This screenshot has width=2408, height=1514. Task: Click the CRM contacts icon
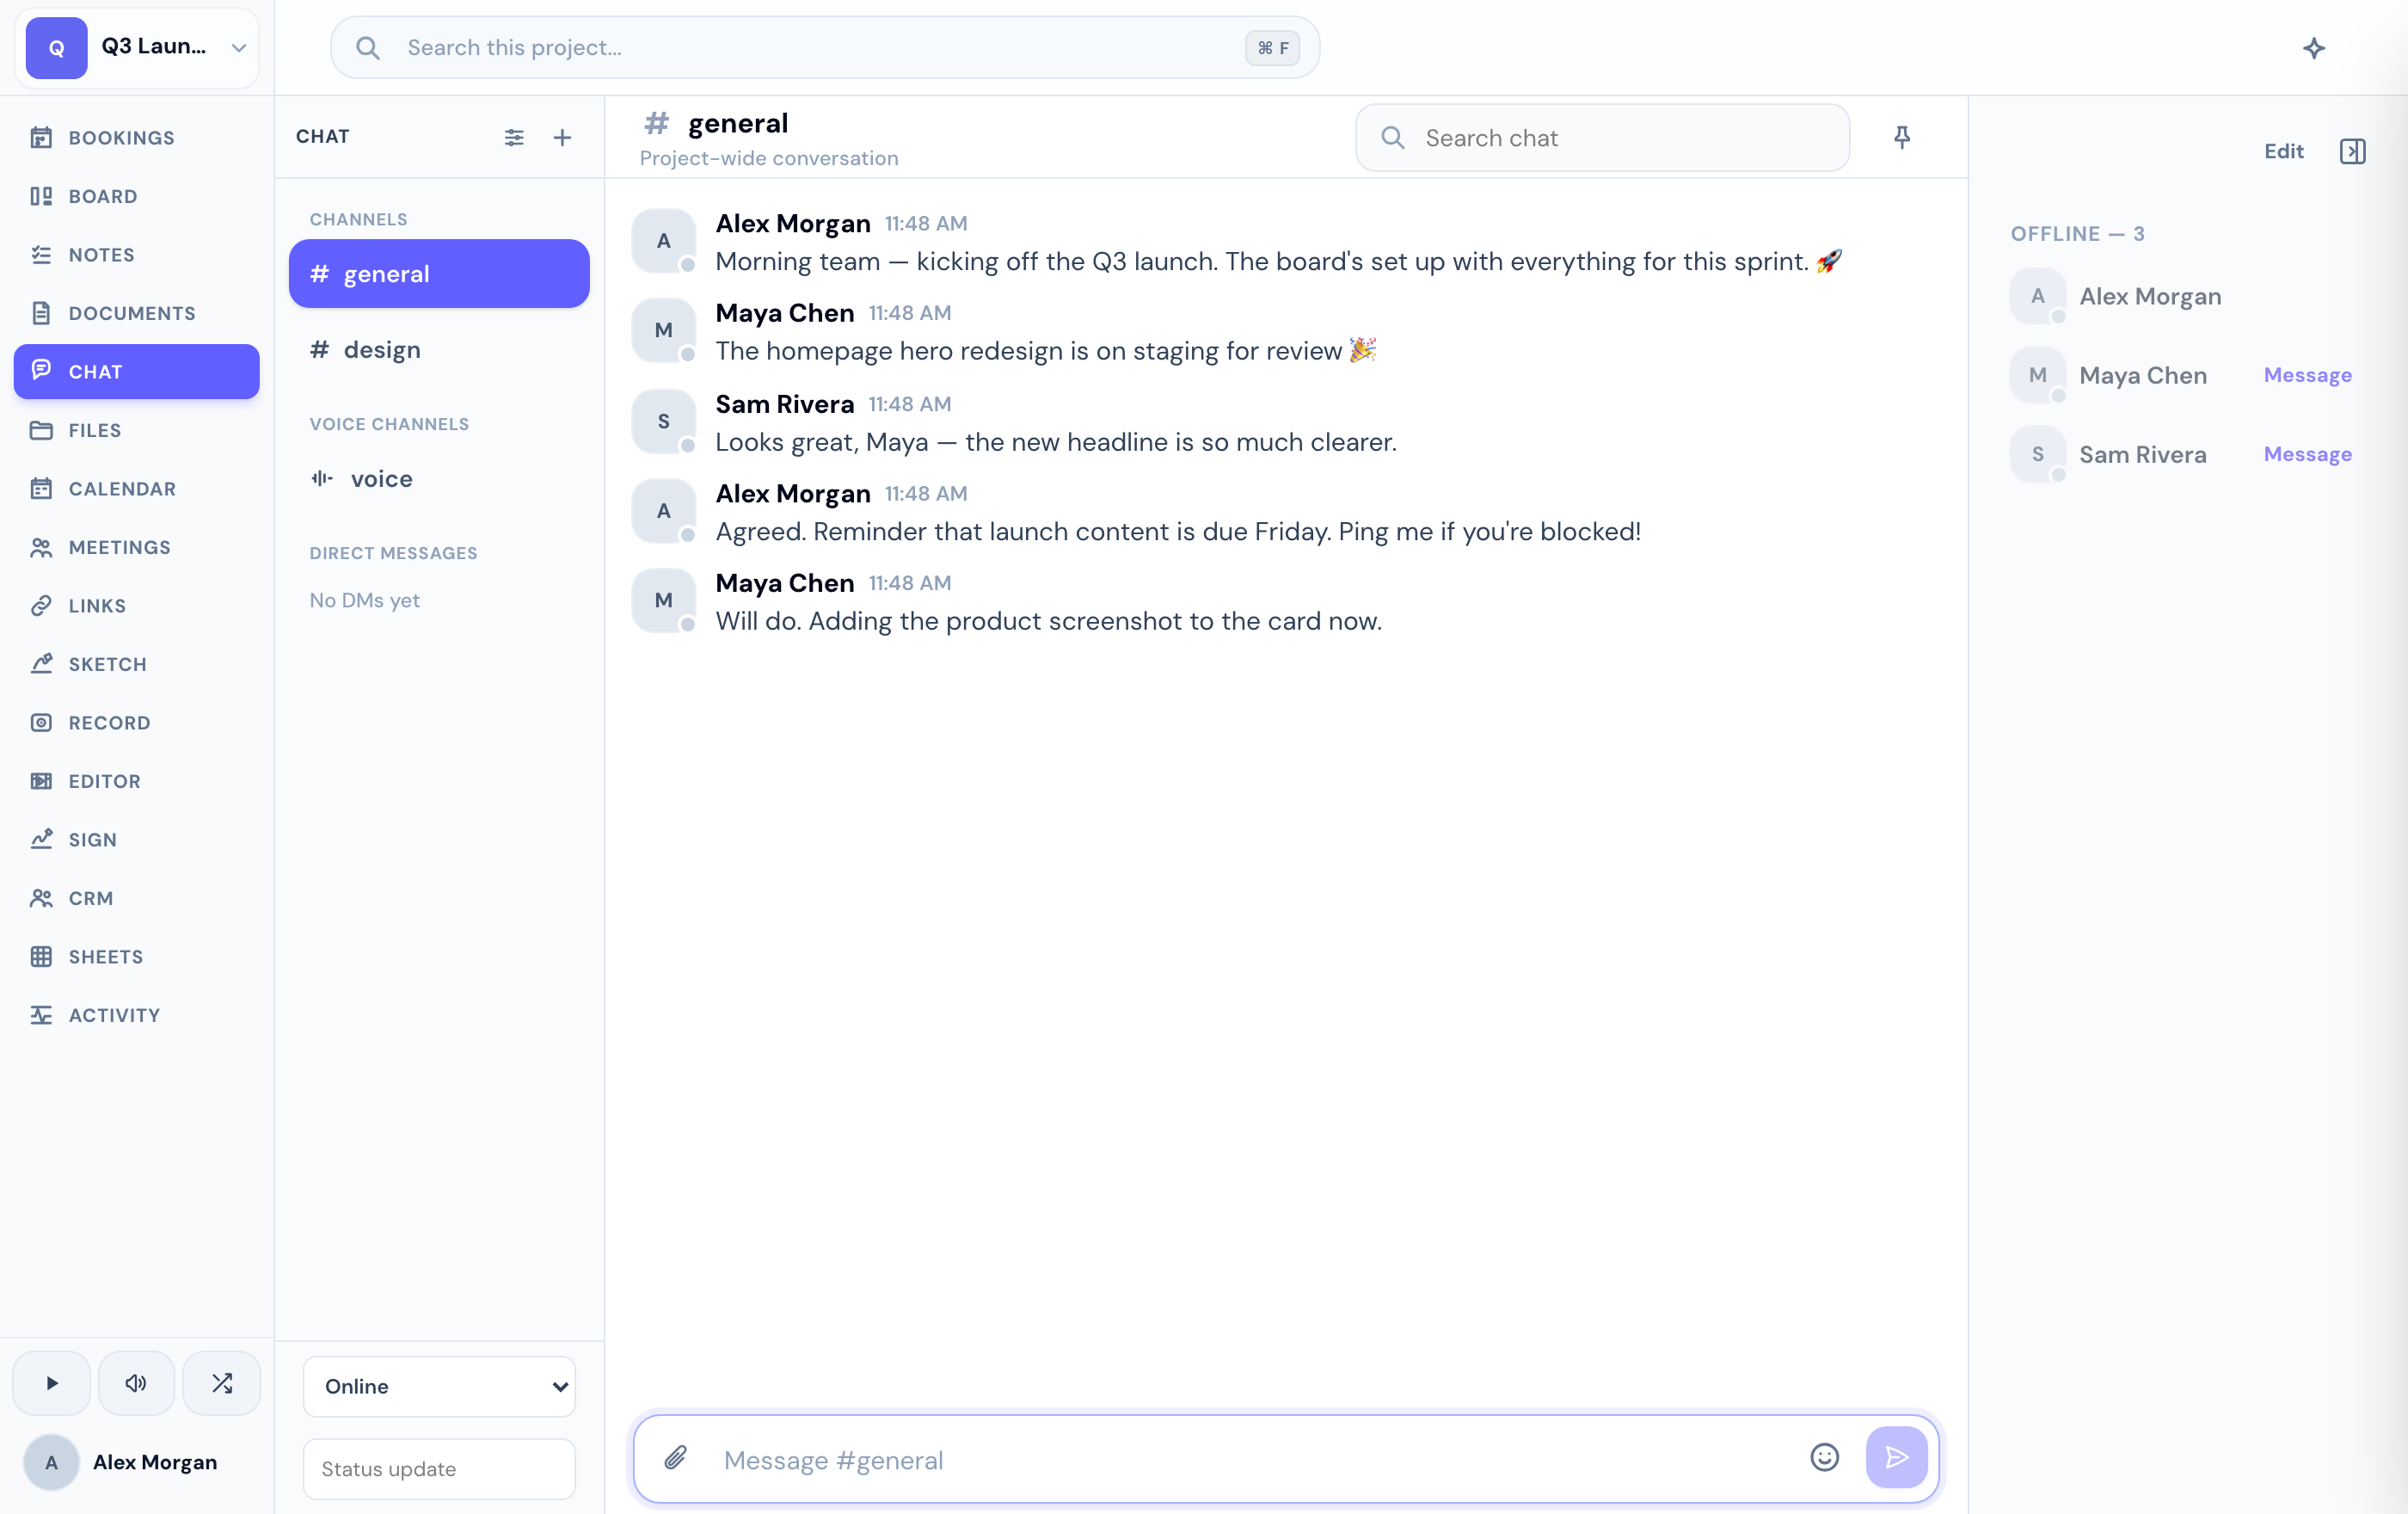click(x=41, y=898)
